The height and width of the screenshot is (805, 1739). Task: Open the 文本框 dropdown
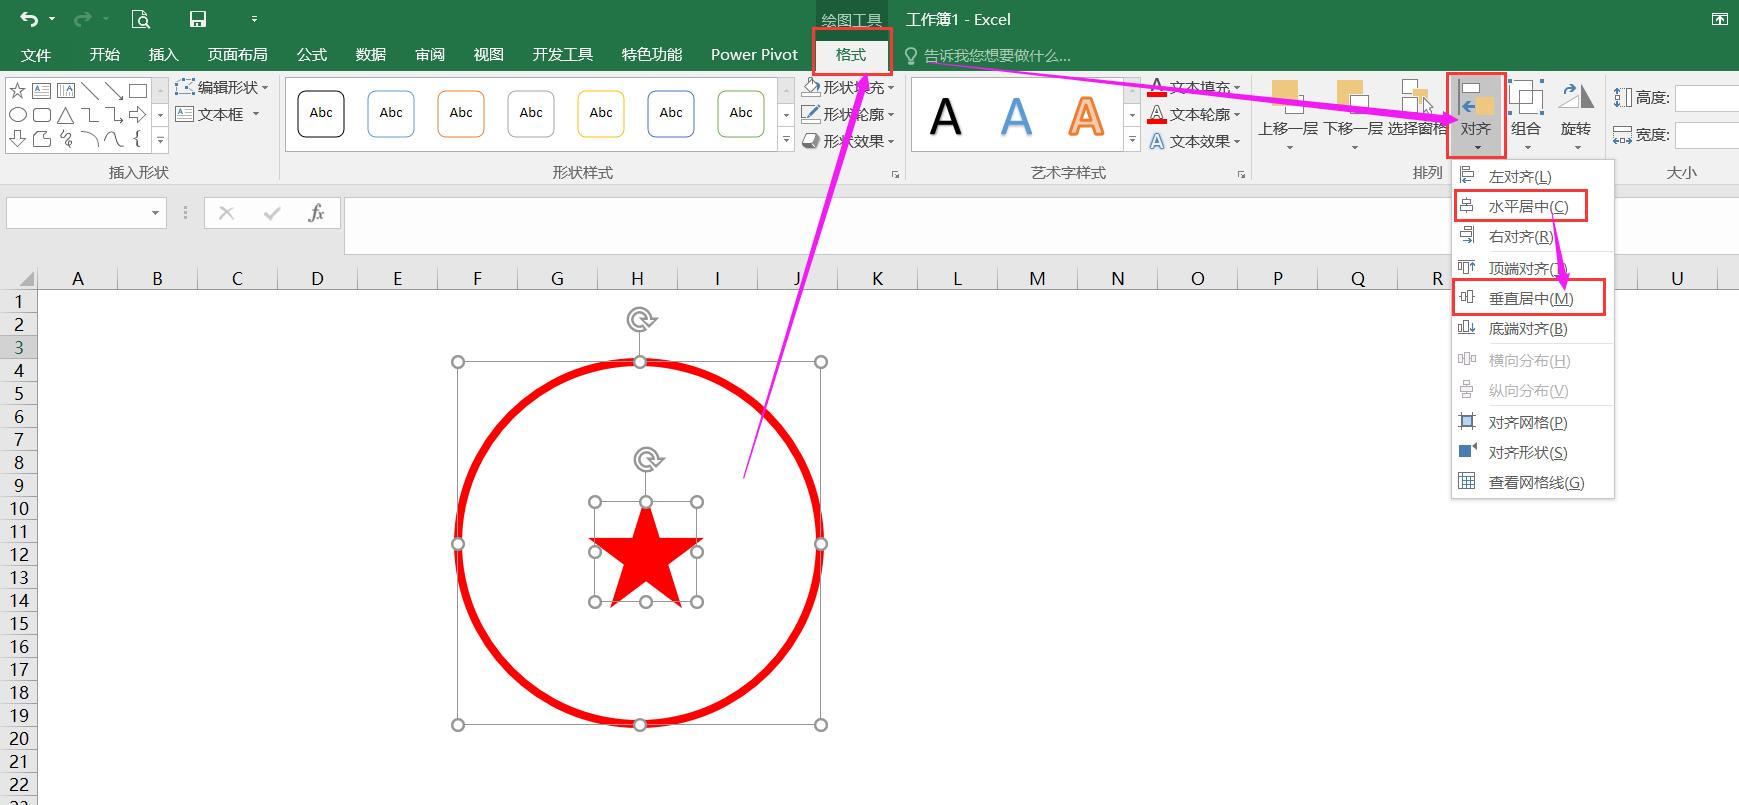[218, 114]
